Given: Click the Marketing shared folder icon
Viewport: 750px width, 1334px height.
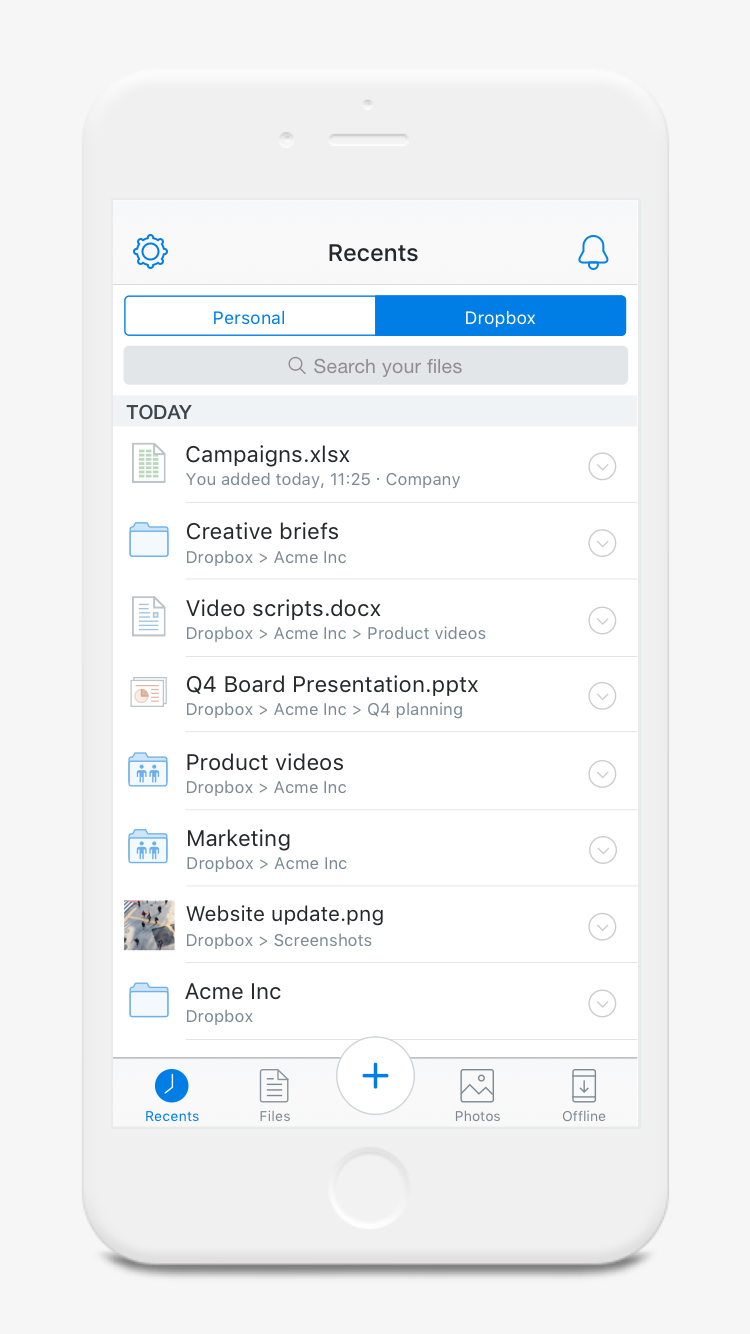Looking at the screenshot, I should tap(149, 847).
